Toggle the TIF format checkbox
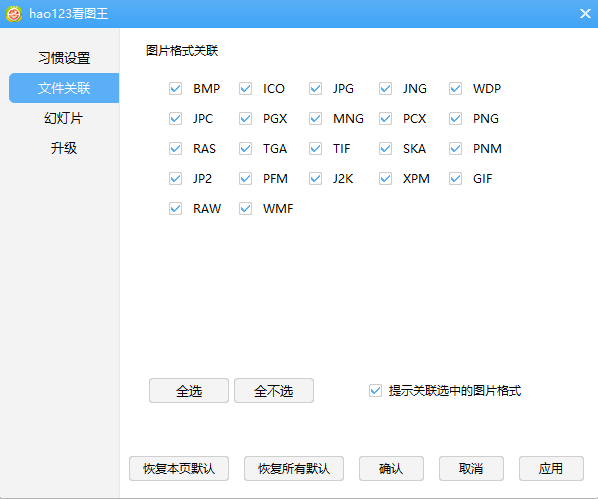 tap(315, 148)
